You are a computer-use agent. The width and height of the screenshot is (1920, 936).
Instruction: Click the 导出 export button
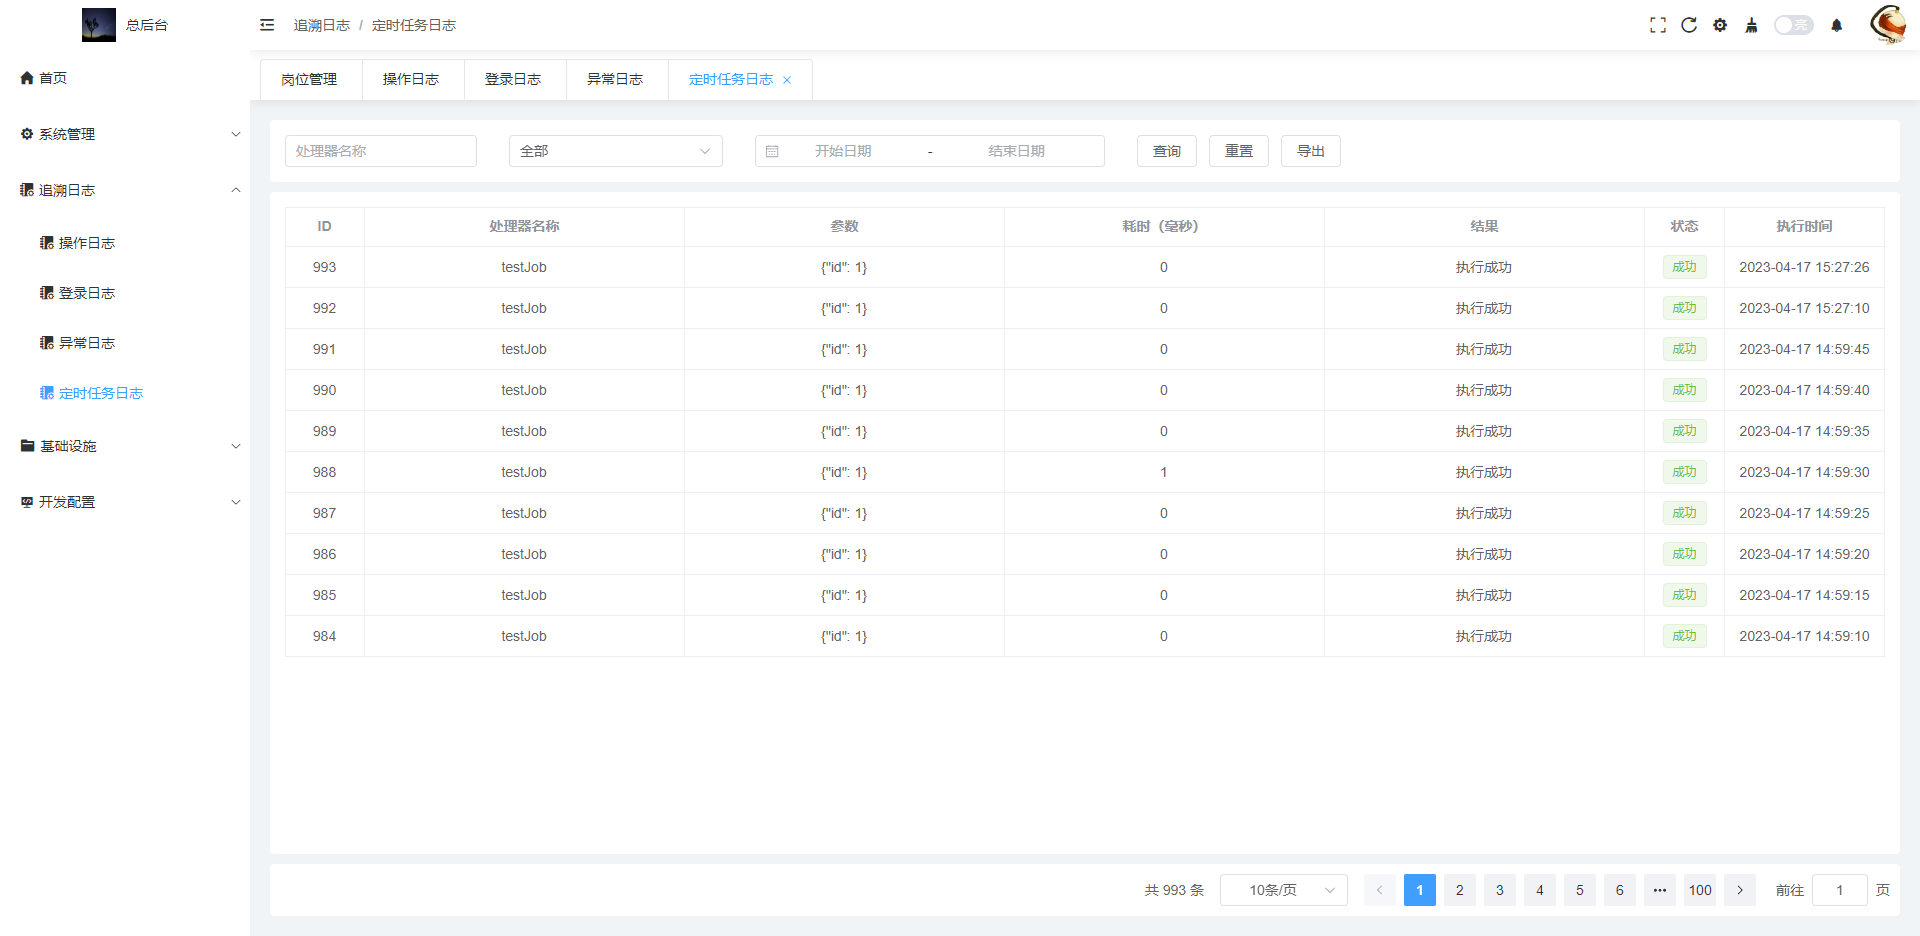1310,151
